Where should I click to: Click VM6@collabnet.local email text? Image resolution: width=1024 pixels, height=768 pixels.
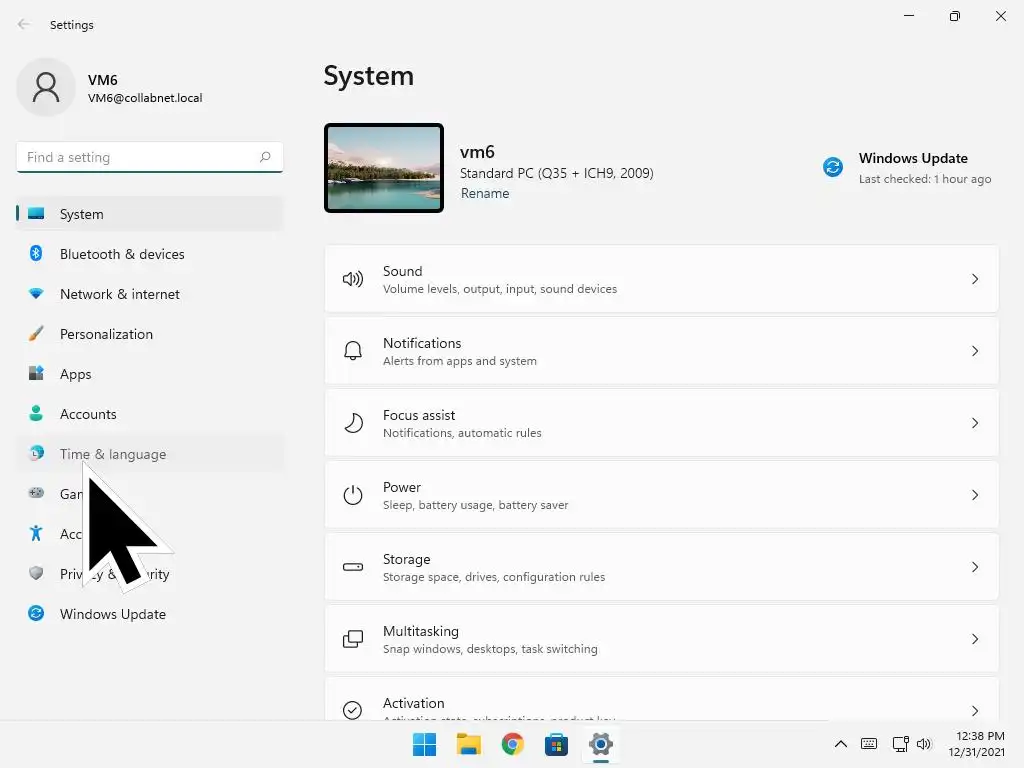pyautogui.click(x=145, y=98)
